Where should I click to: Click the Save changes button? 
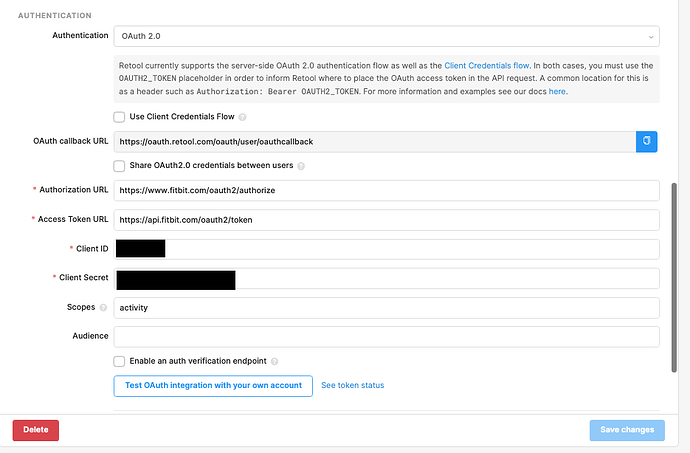point(627,430)
